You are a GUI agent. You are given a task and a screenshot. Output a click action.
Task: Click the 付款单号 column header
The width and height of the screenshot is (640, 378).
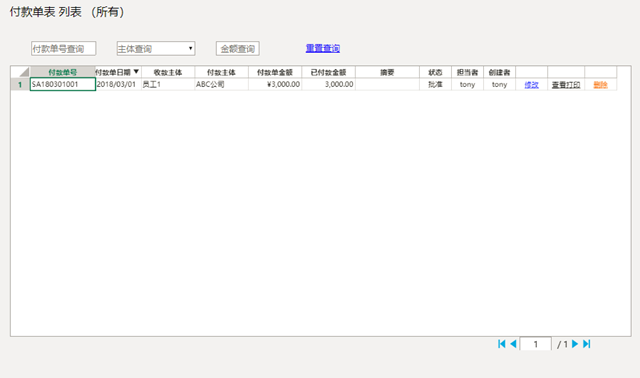62,72
